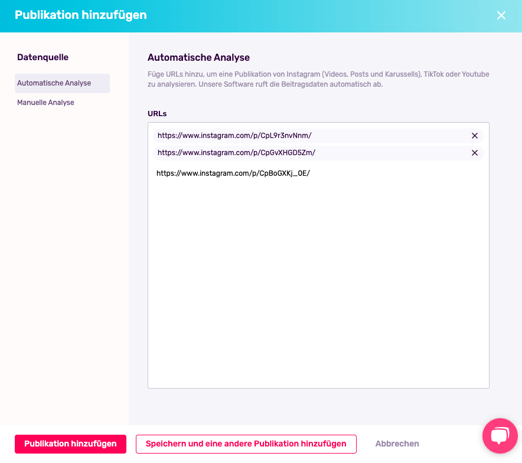This screenshot has height=463, width=522.
Task: Click the sentence starting 'Unsere Software ruft'
Action: (290, 84)
